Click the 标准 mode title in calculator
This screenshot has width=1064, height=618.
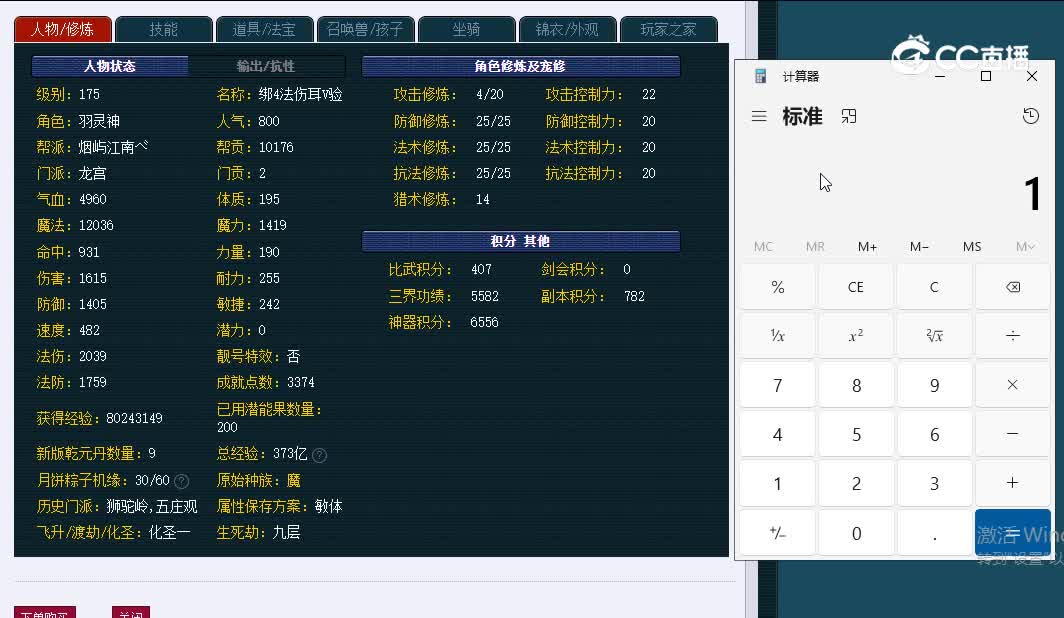802,116
